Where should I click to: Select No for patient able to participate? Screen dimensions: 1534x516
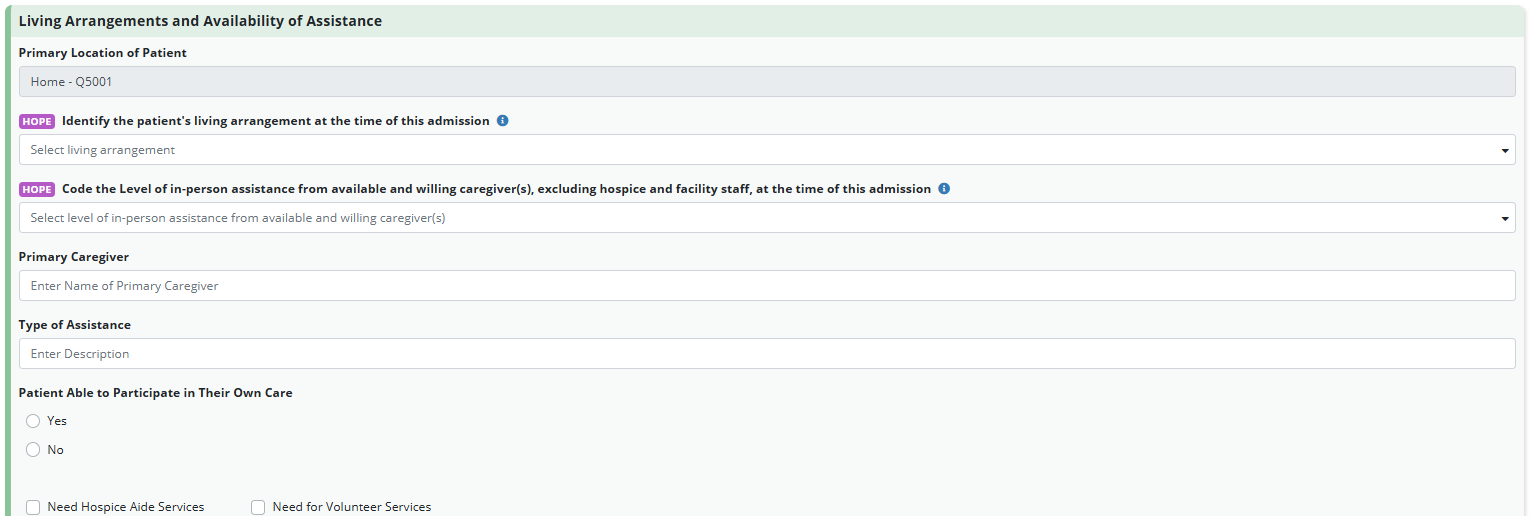pos(33,450)
